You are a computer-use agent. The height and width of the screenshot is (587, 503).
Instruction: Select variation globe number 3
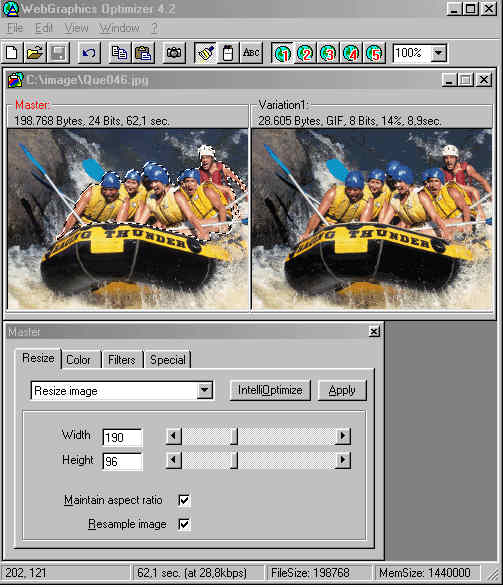click(328, 53)
